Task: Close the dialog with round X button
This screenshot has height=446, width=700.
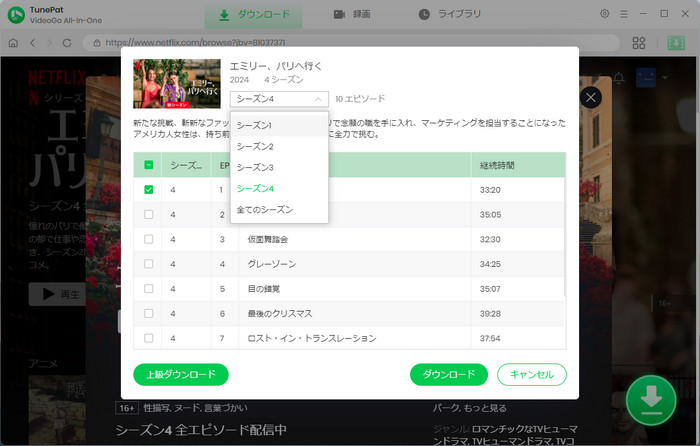Action: tap(591, 98)
